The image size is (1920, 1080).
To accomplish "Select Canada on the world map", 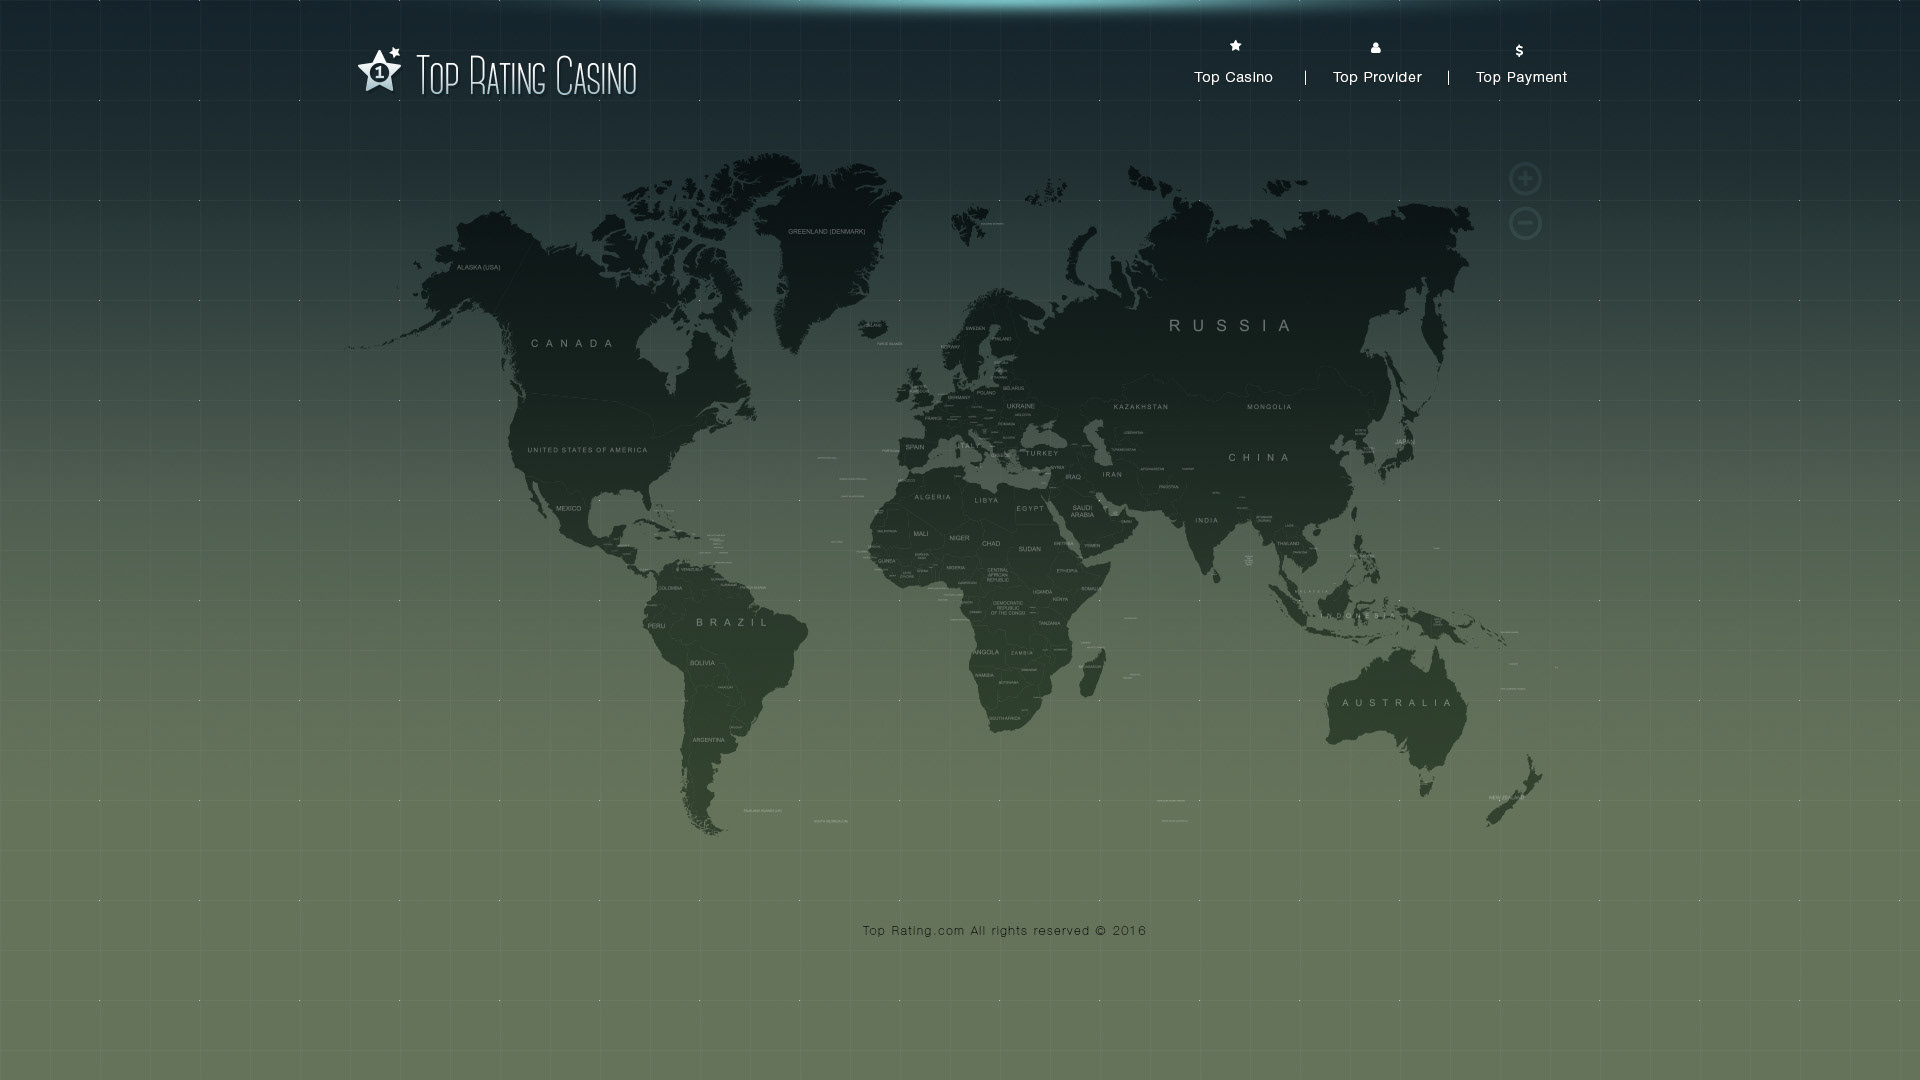I will coord(573,343).
